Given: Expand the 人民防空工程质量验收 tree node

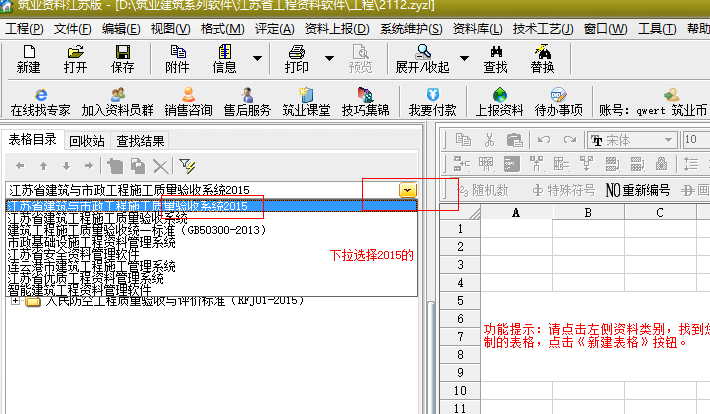Looking at the screenshot, I should (16, 300).
